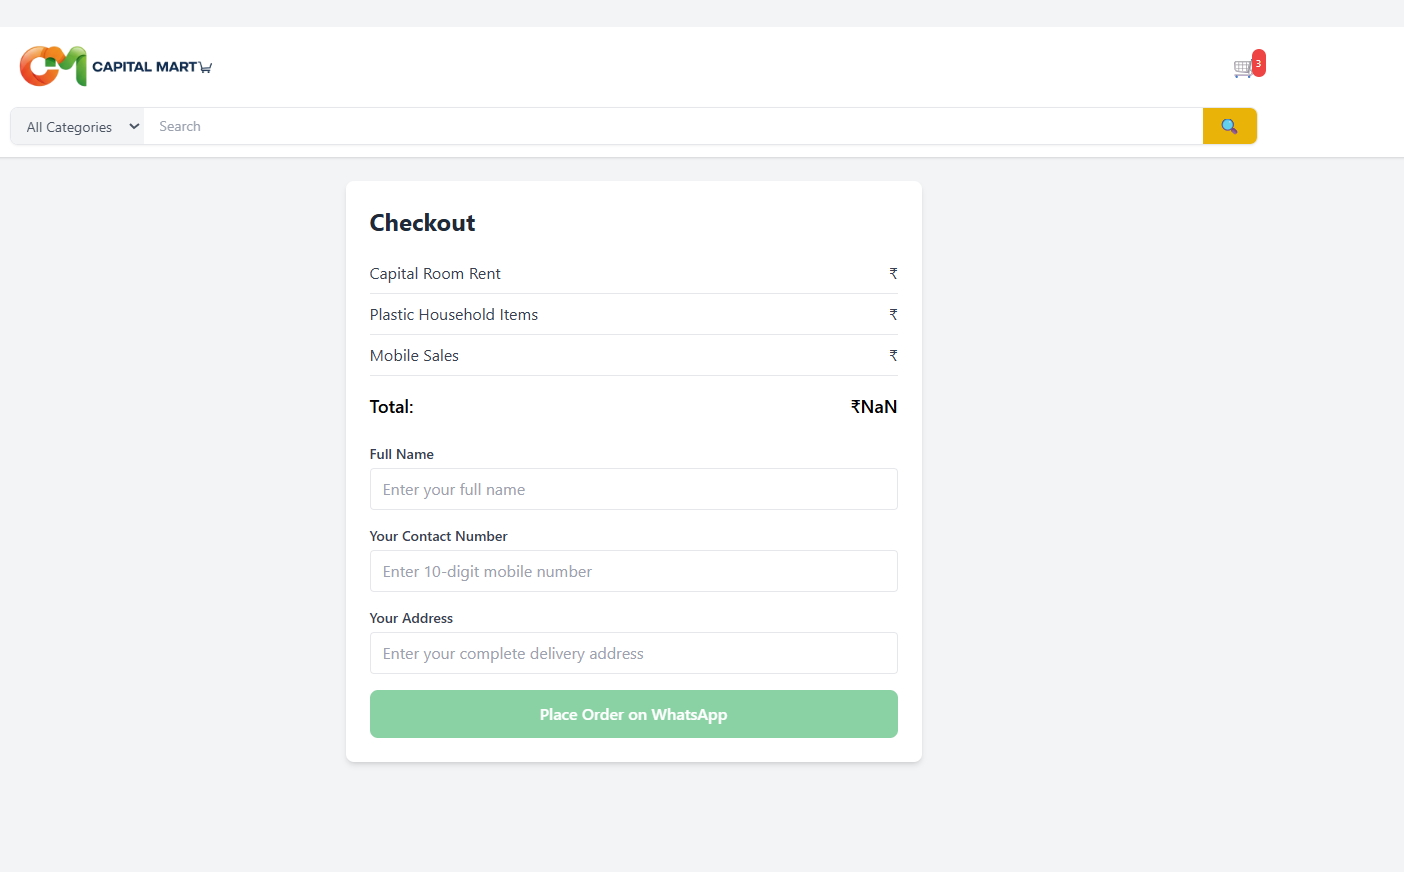The image size is (1404, 872).
Task: Open the shopping cart icon
Action: (1242, 69)
